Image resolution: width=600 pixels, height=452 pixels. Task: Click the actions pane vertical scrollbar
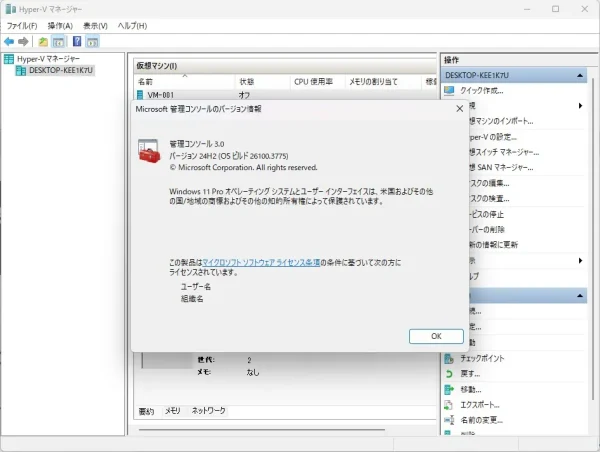(592, 239)
